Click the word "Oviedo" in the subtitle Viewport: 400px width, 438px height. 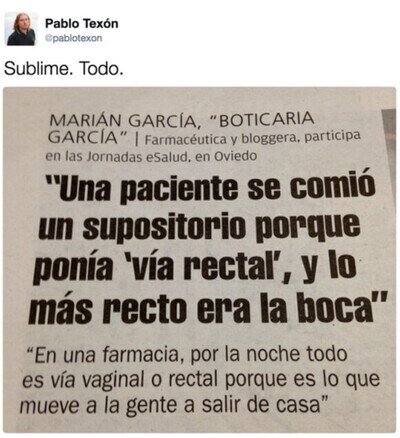(235, 156)
